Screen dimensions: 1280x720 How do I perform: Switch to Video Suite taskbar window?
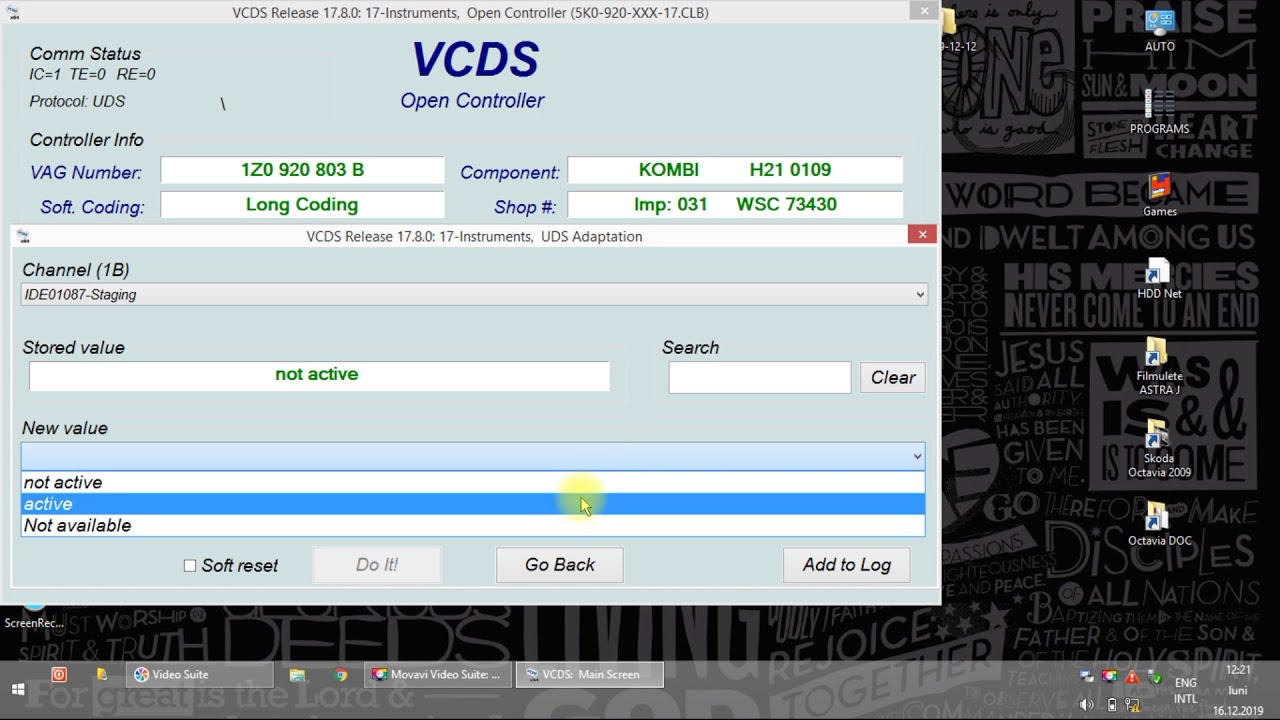(x=200, y=675)
